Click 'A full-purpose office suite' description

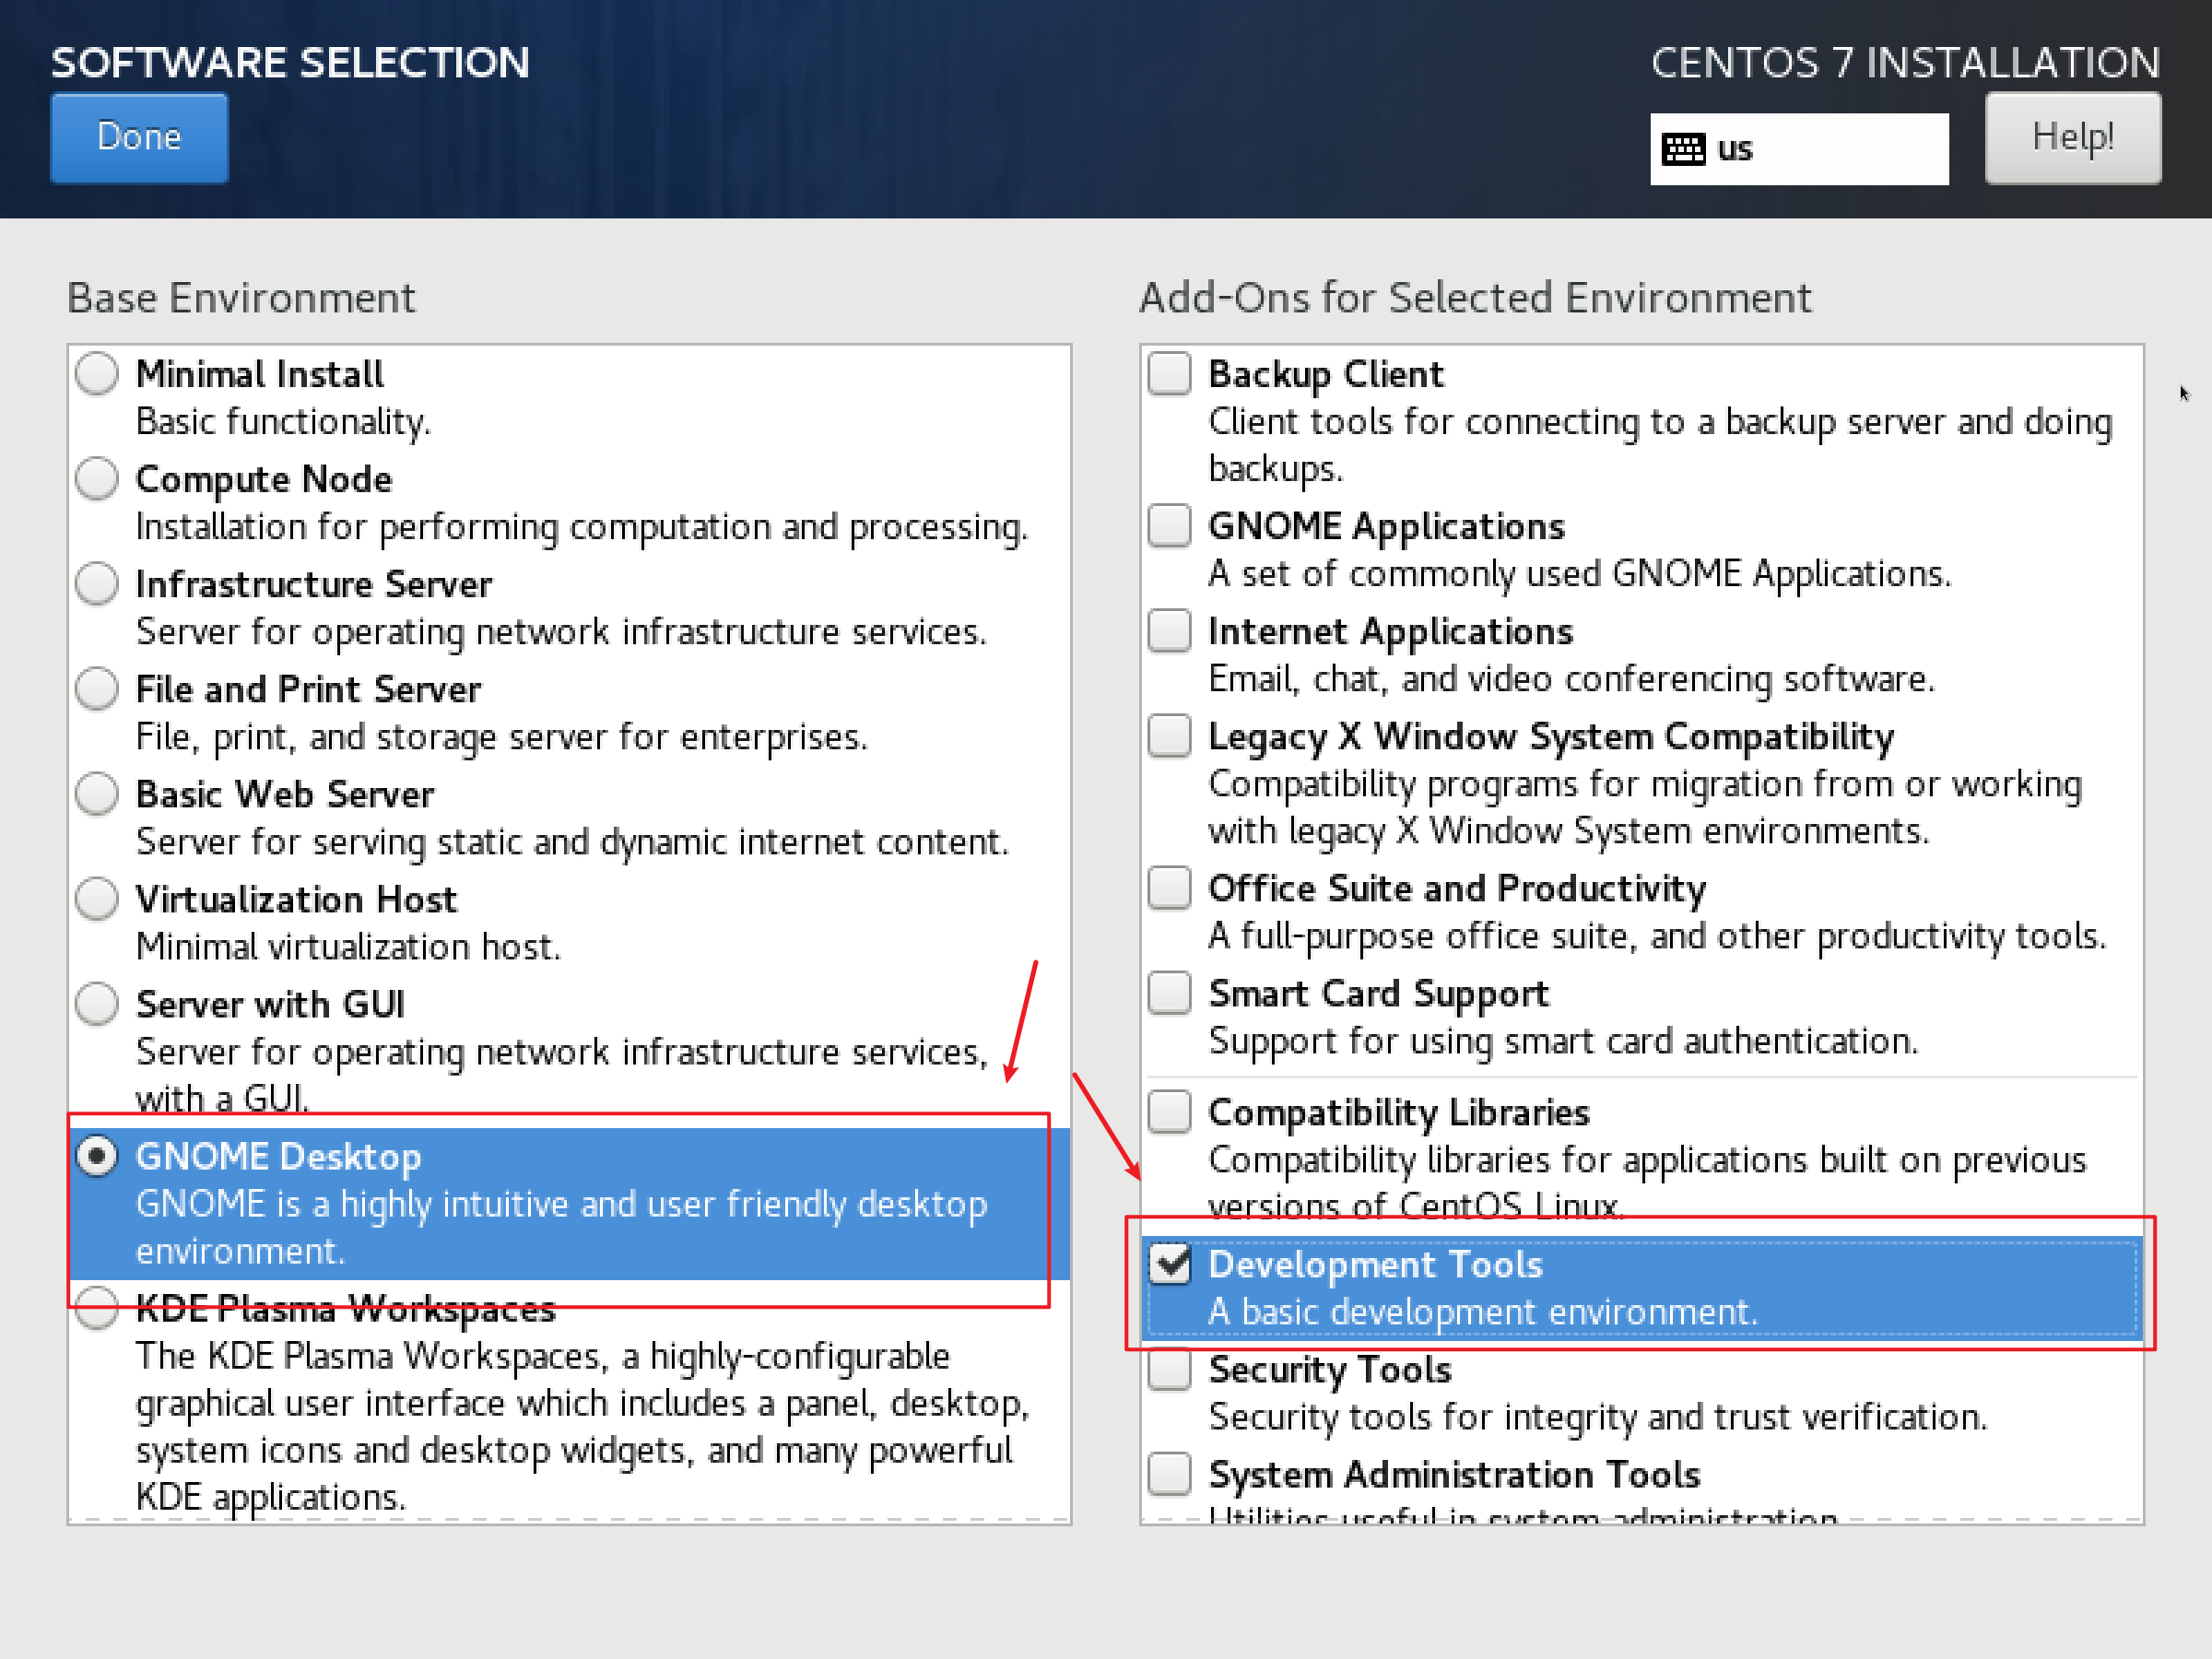1658,937
